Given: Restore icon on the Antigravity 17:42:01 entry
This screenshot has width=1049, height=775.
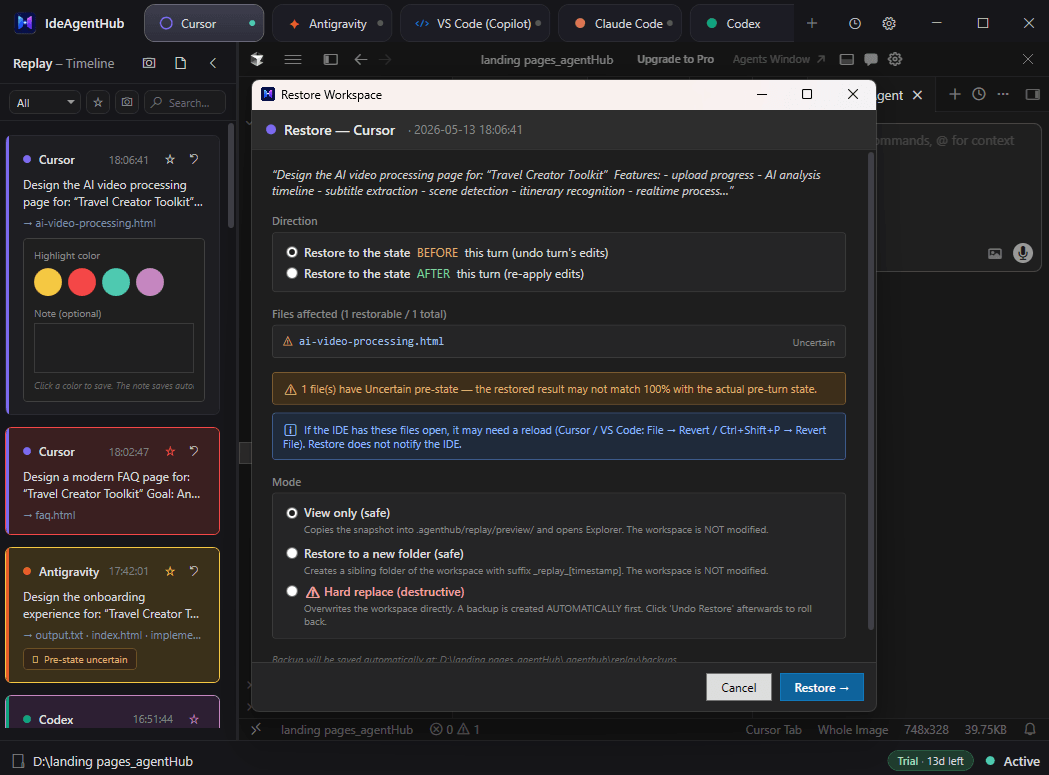Looking at the screenshot, I should pos(194,571).
